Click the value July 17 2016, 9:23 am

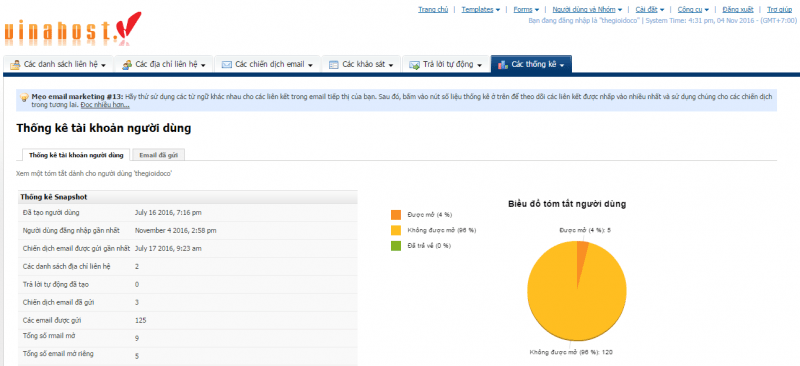[169, 249]
